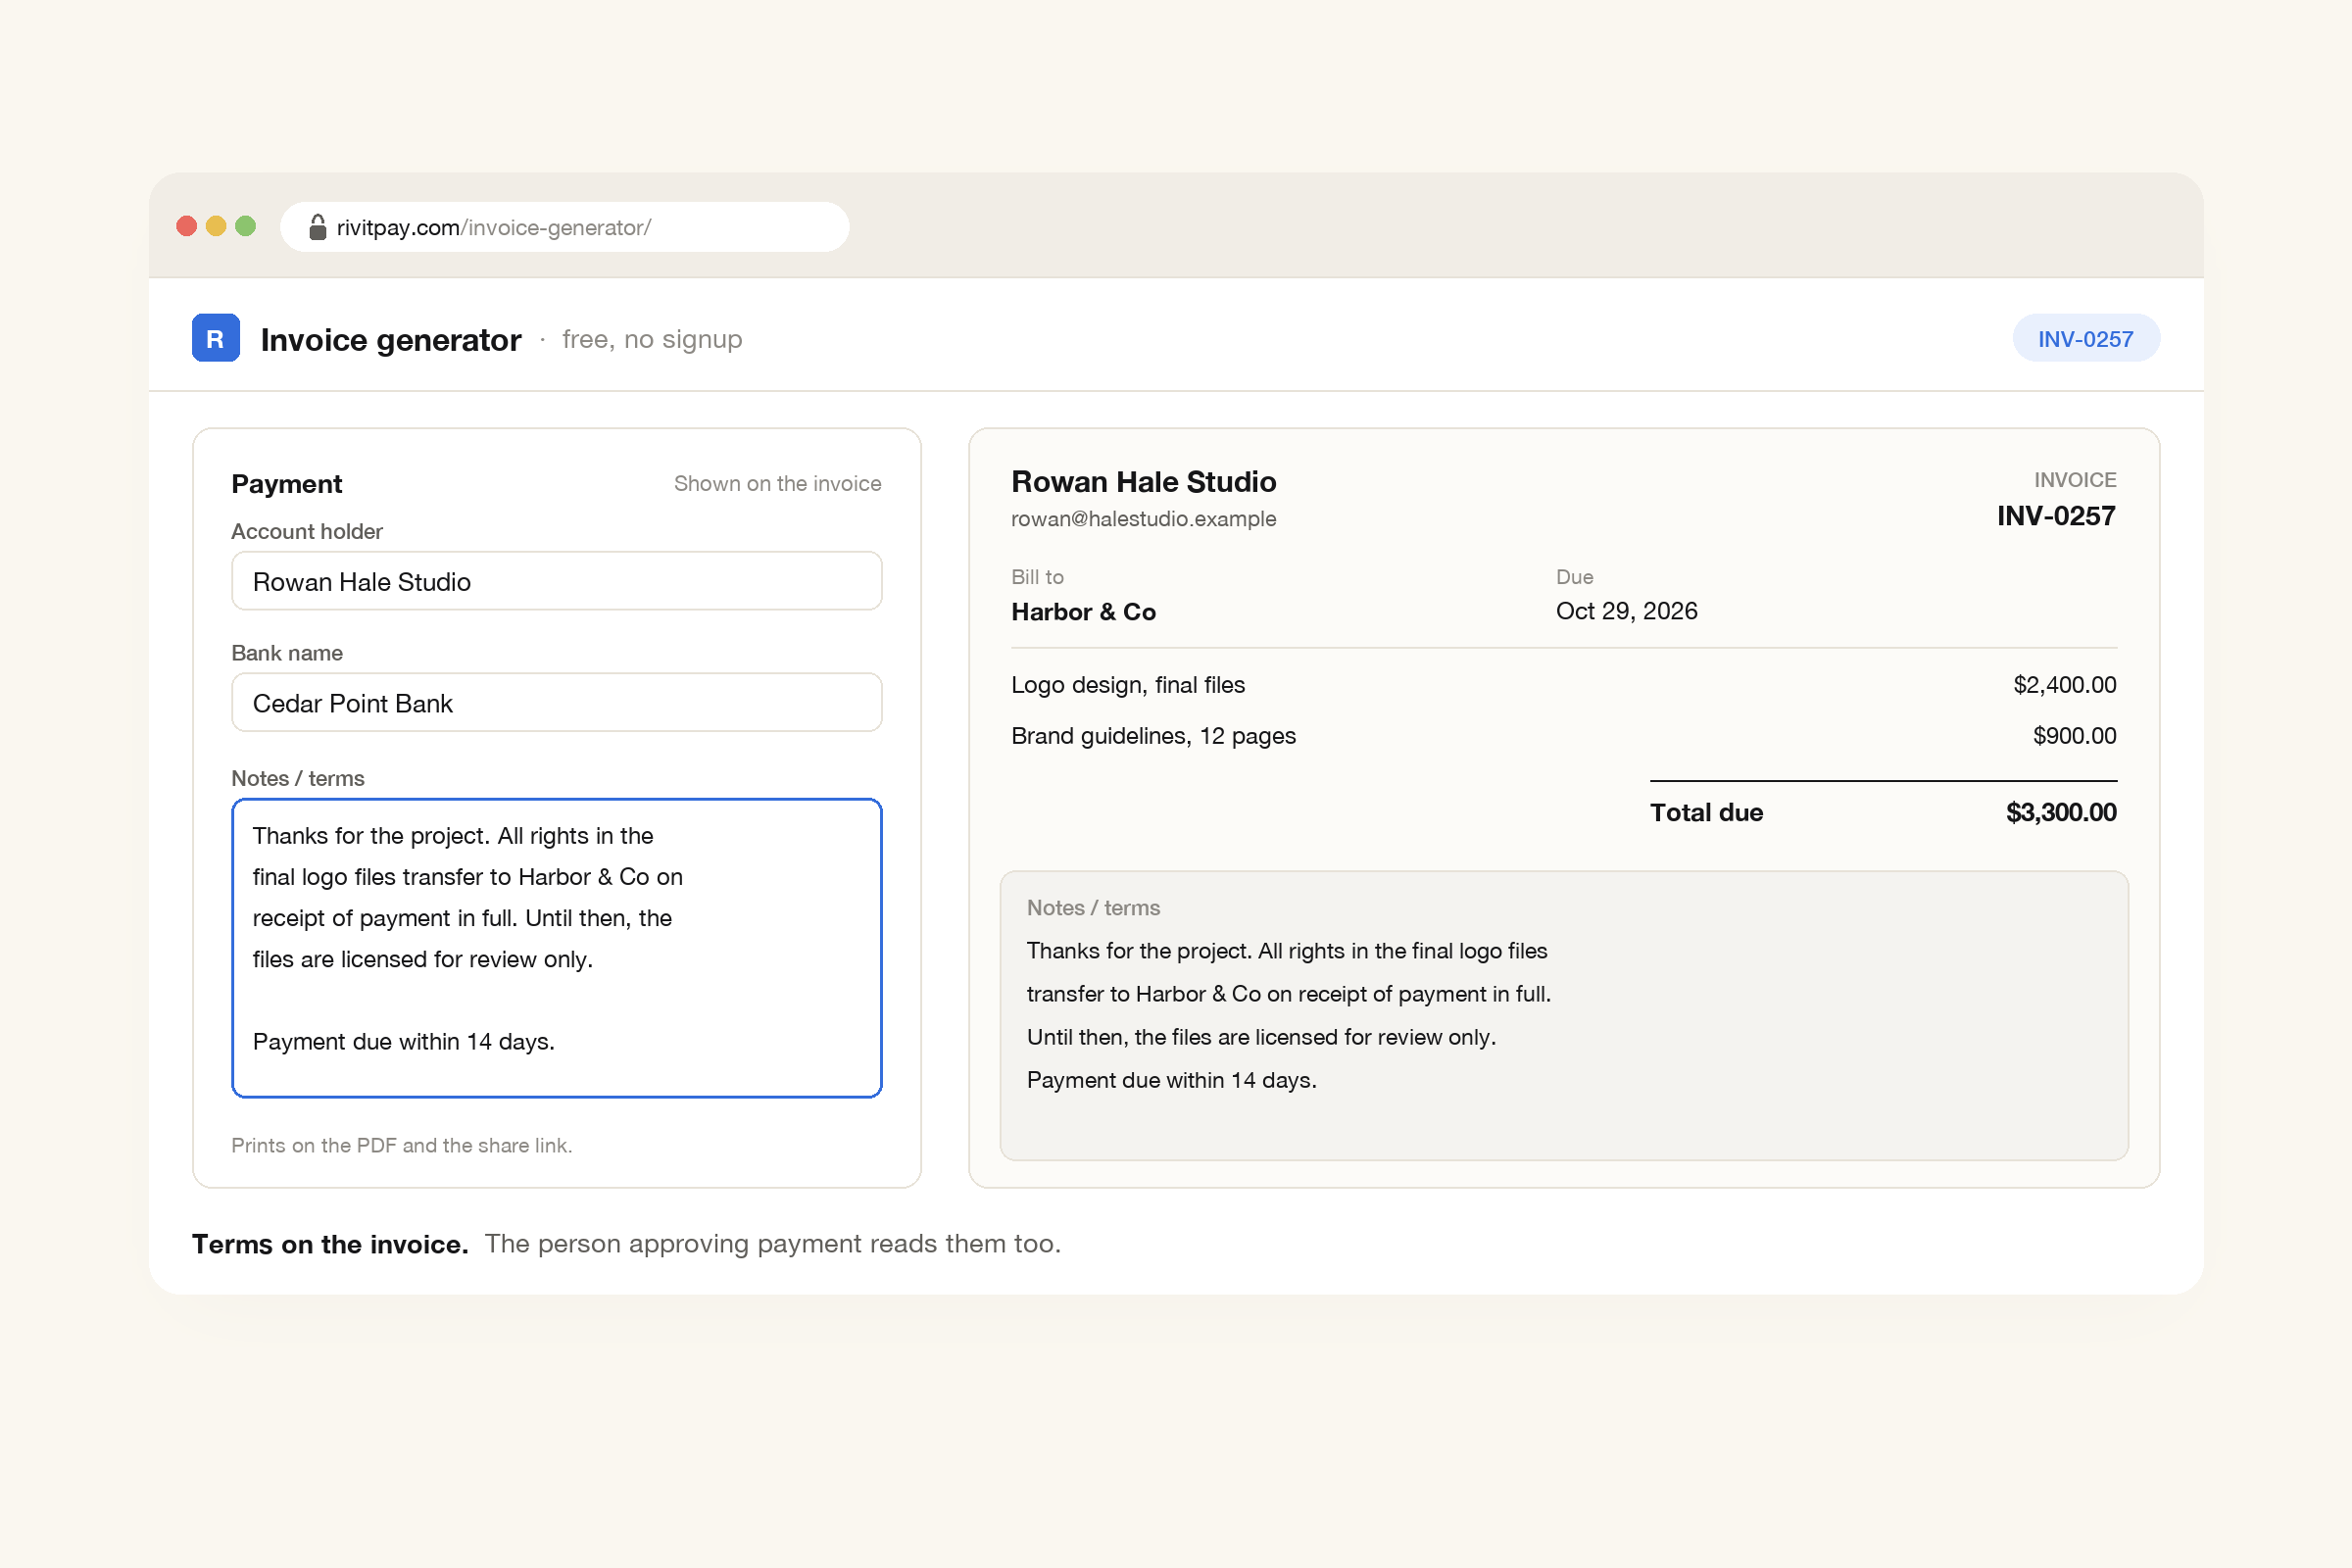Click the $900.00 amount
2352x1568 pixels.
coord(2075,736)
